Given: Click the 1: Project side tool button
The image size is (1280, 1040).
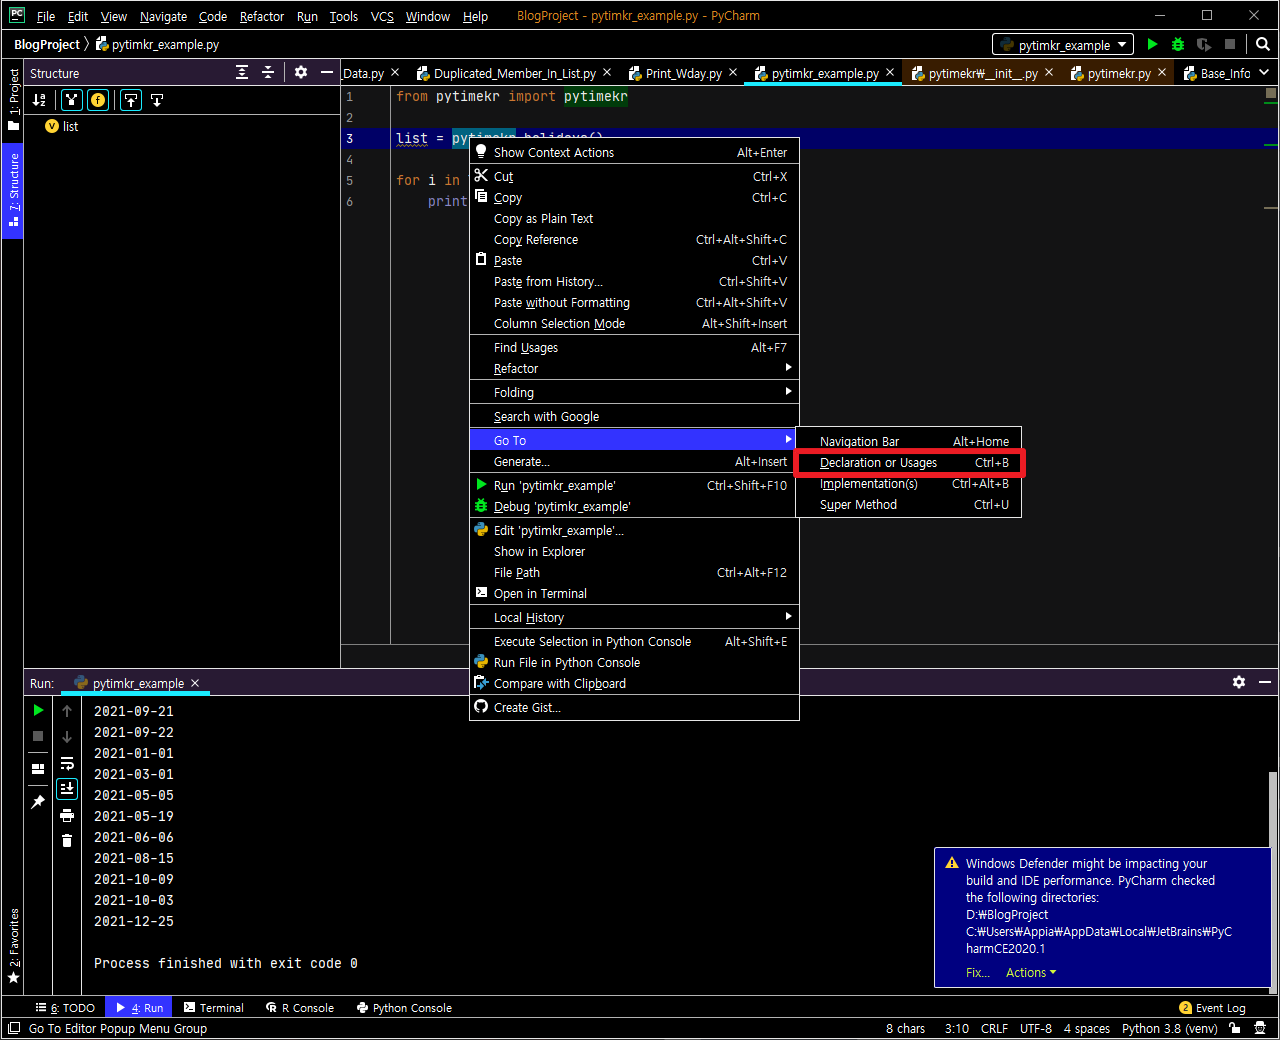Looking at the screenshot, I should point(13,100).
